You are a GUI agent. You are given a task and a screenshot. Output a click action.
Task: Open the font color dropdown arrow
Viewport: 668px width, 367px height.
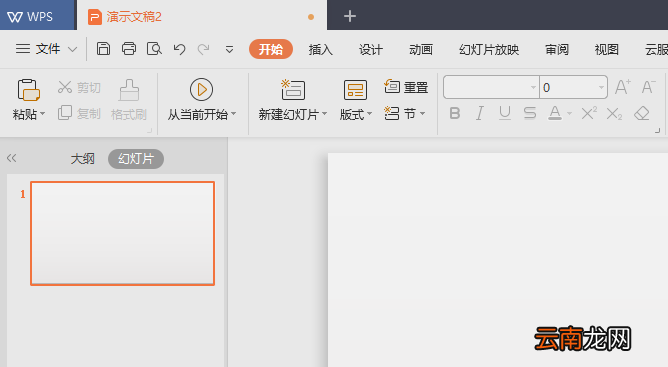click(569, 114)
